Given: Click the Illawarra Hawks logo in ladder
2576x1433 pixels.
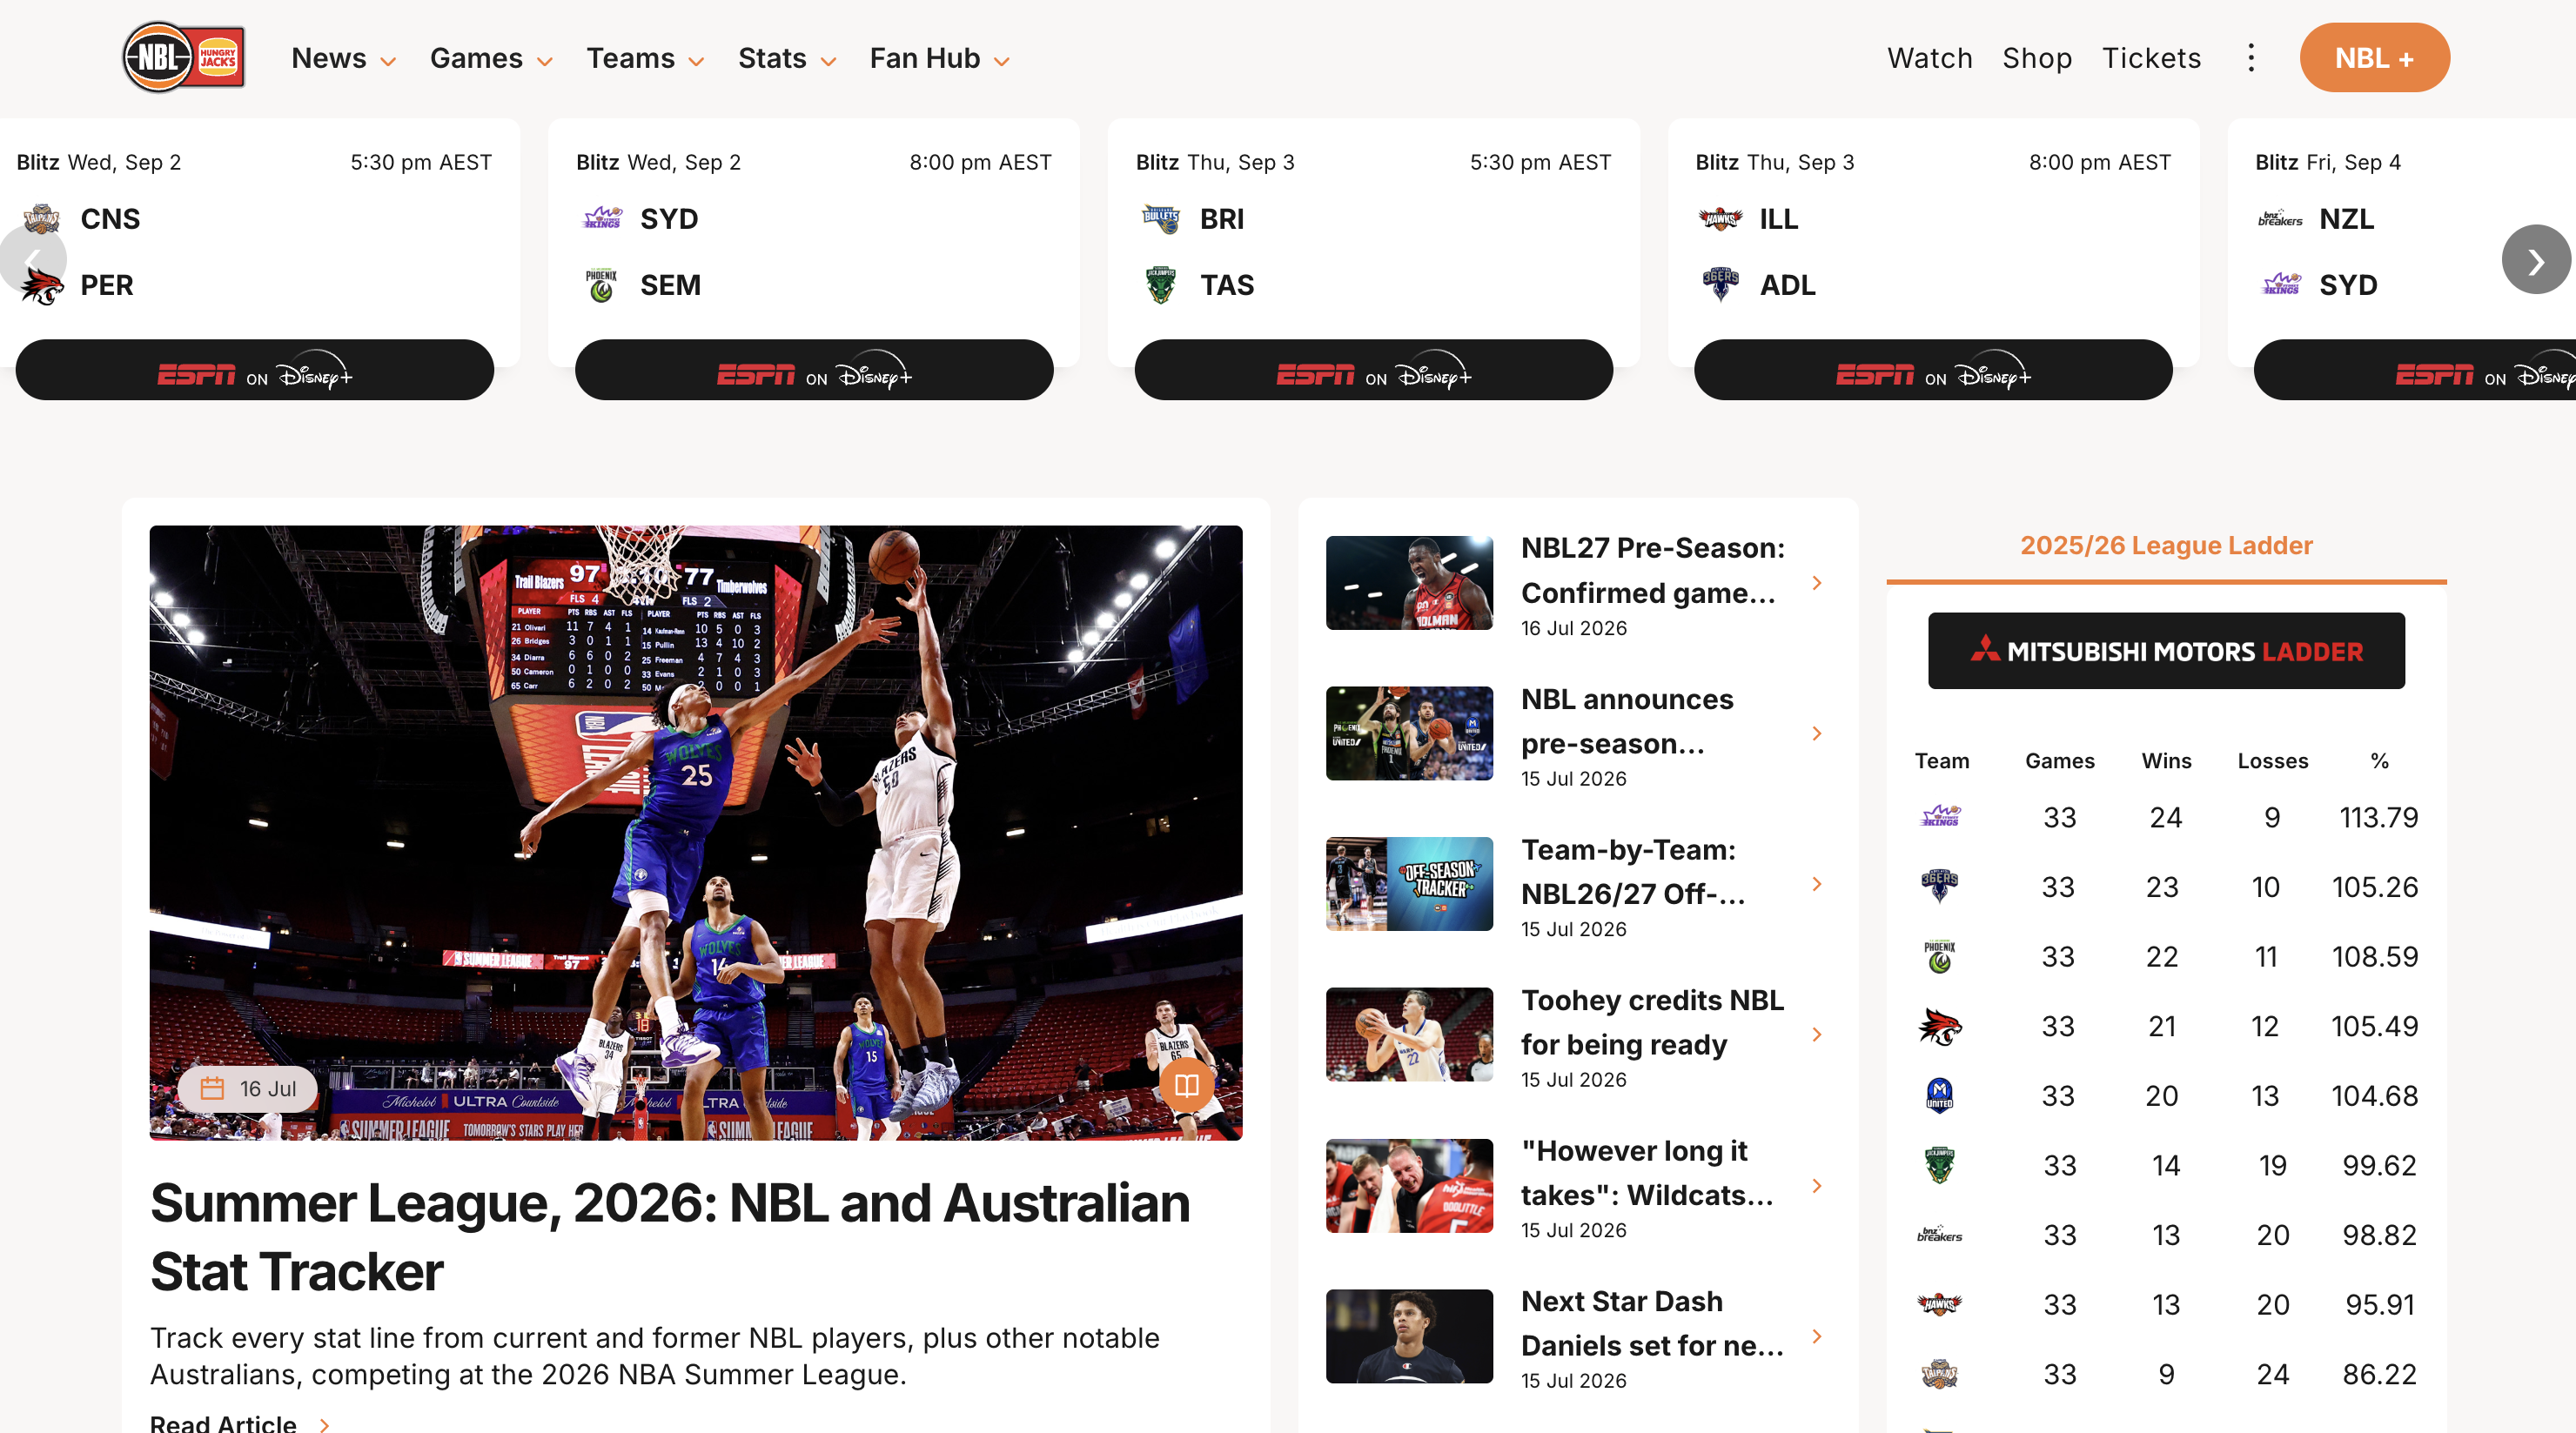Looking at the screenshot, I should pyautogui.click(x=1939, y=1304).
